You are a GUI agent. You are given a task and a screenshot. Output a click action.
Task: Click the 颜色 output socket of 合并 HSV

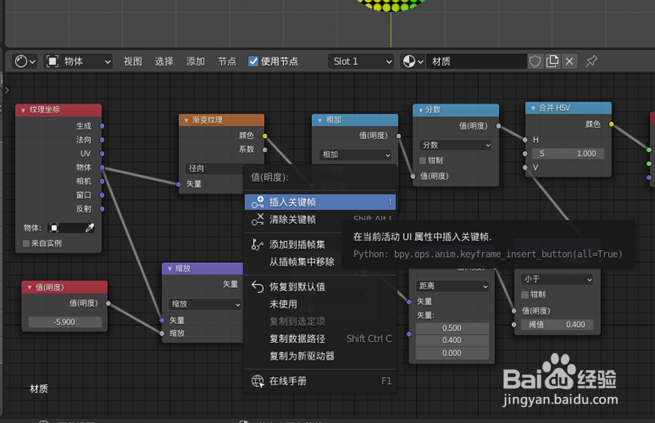pyautogui.click(x=611, y=124)
